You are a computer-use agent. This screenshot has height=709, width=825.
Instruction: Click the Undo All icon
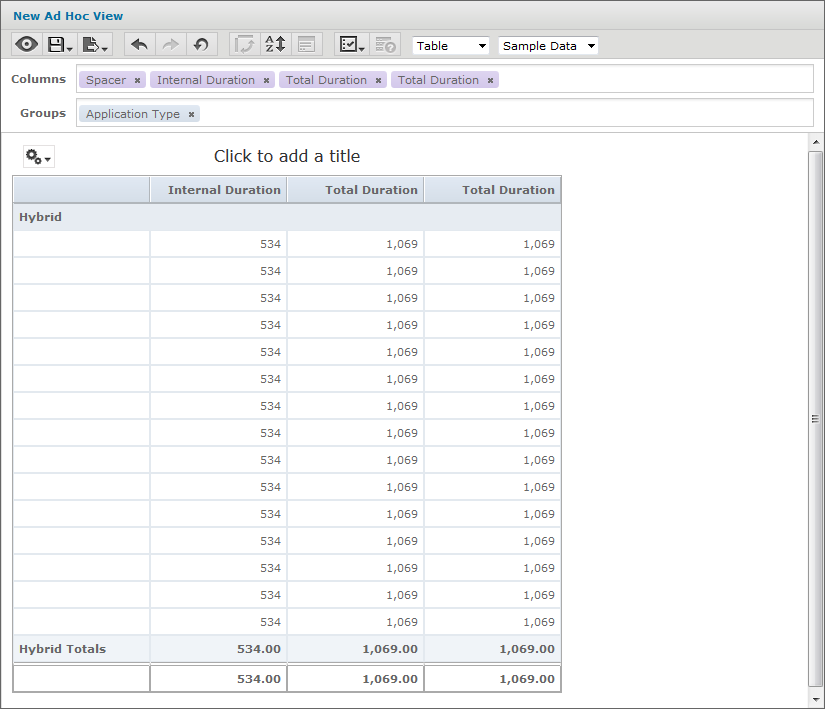pos(201,45)
